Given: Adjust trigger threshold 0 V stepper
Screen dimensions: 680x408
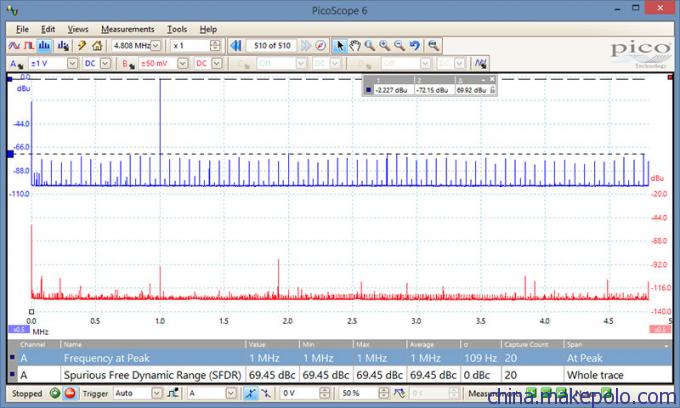Looking at the screenshot, I should [x=324, y=393].
